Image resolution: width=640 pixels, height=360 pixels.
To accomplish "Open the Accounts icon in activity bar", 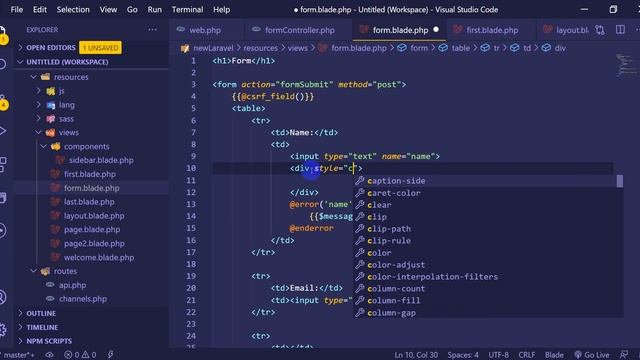I will (2, 297).
